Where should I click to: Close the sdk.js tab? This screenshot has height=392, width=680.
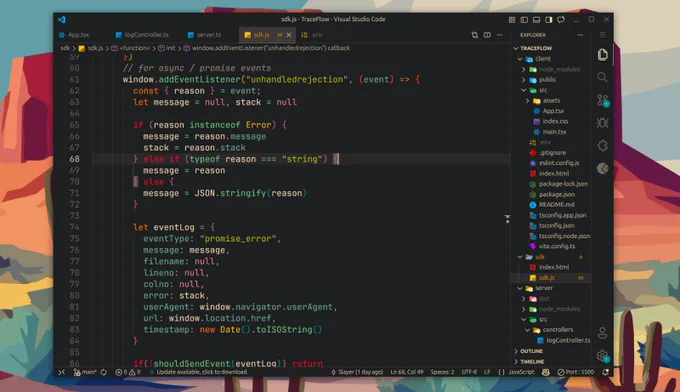[x=289, y=35]
